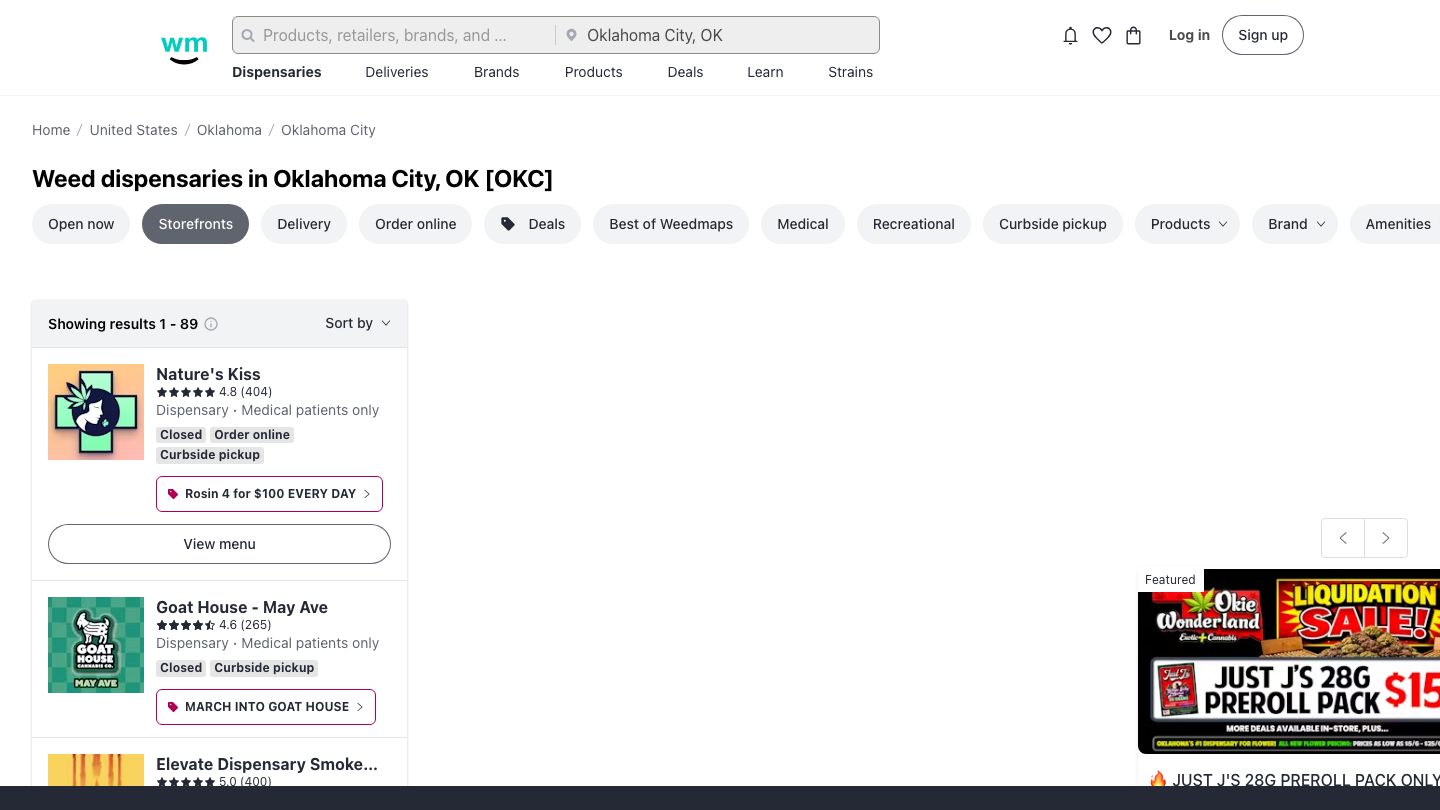The image size is (1440, 810).
Task: Click the Oklahoma City location field
Action: 718,35
